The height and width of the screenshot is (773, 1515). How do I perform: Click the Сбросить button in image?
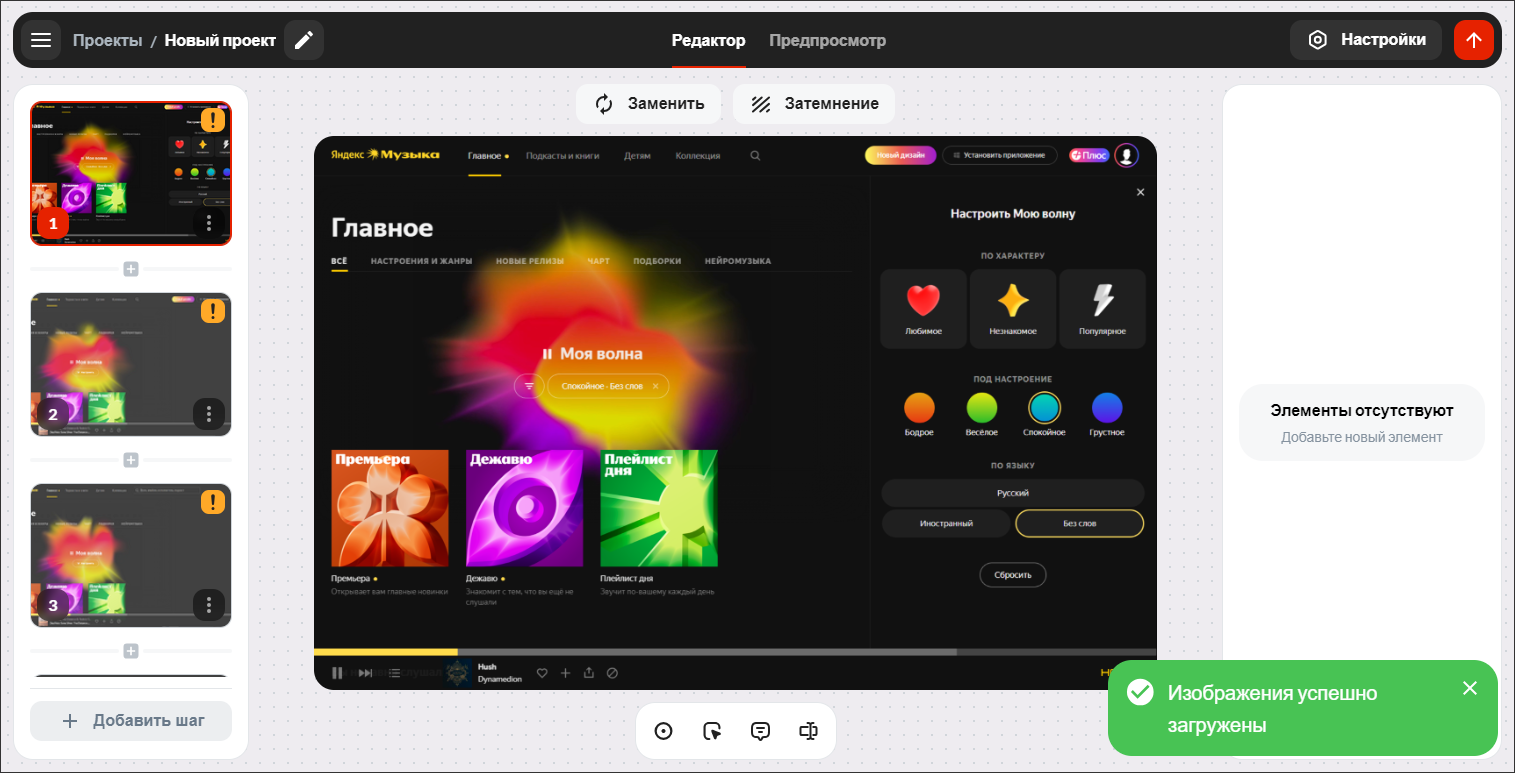click(x=1012, y=575)
